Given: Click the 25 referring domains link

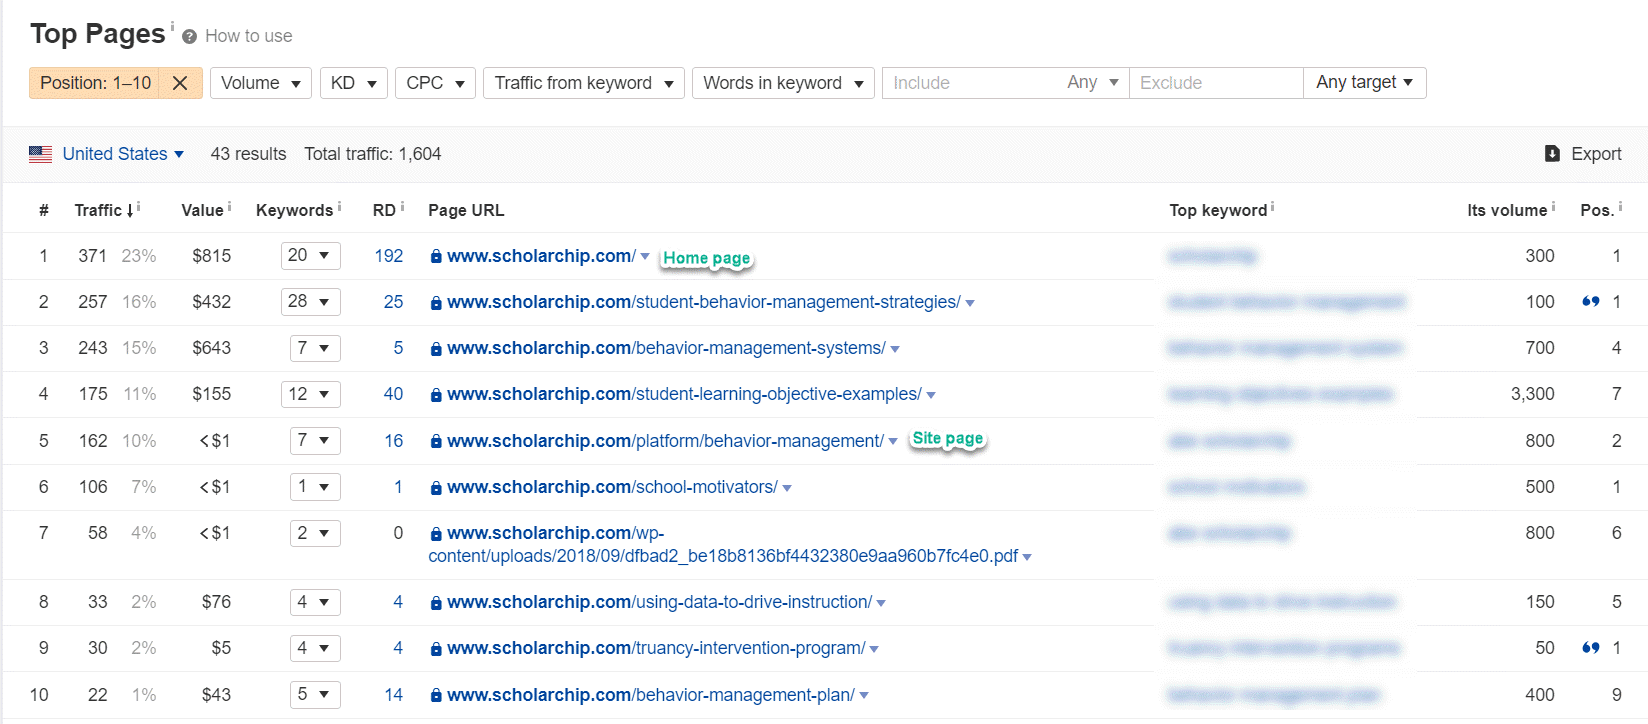Looking at the screenshot, I should pyautogui.click(x=394, y=302).
